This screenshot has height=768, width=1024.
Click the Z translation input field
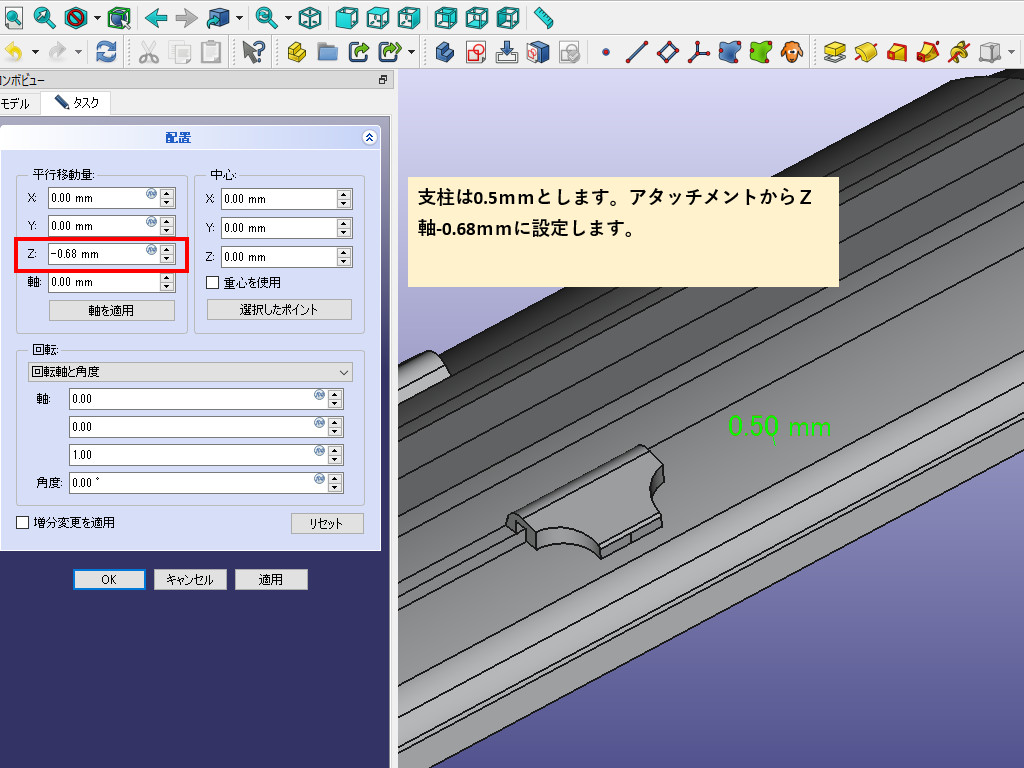95,254
